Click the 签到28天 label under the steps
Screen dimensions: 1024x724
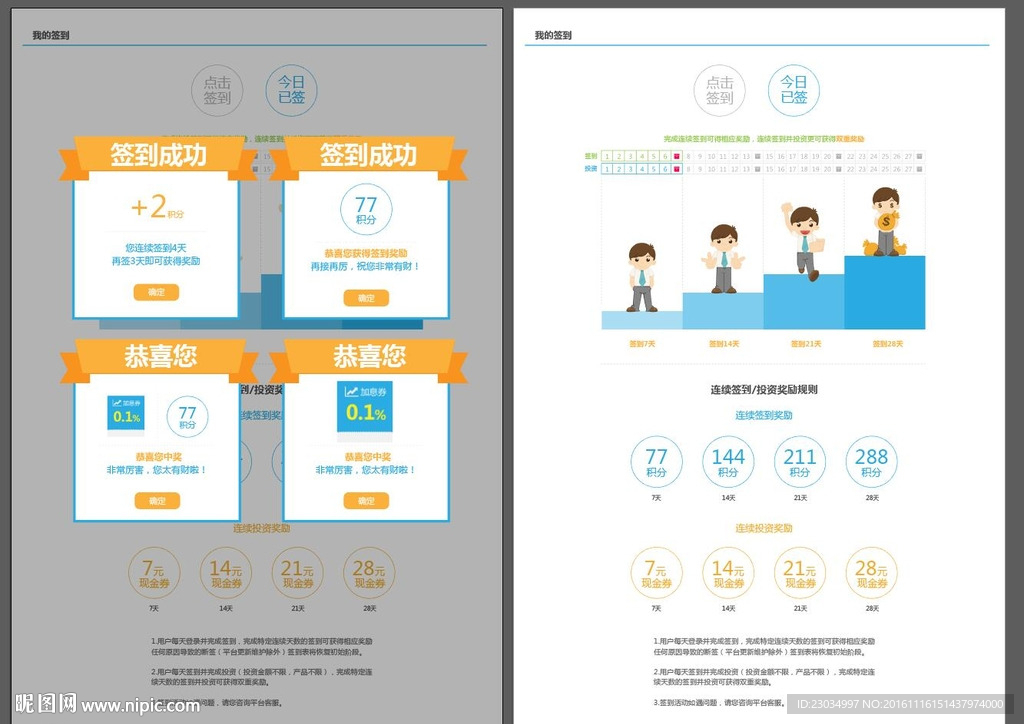click(x=887, y=344)
